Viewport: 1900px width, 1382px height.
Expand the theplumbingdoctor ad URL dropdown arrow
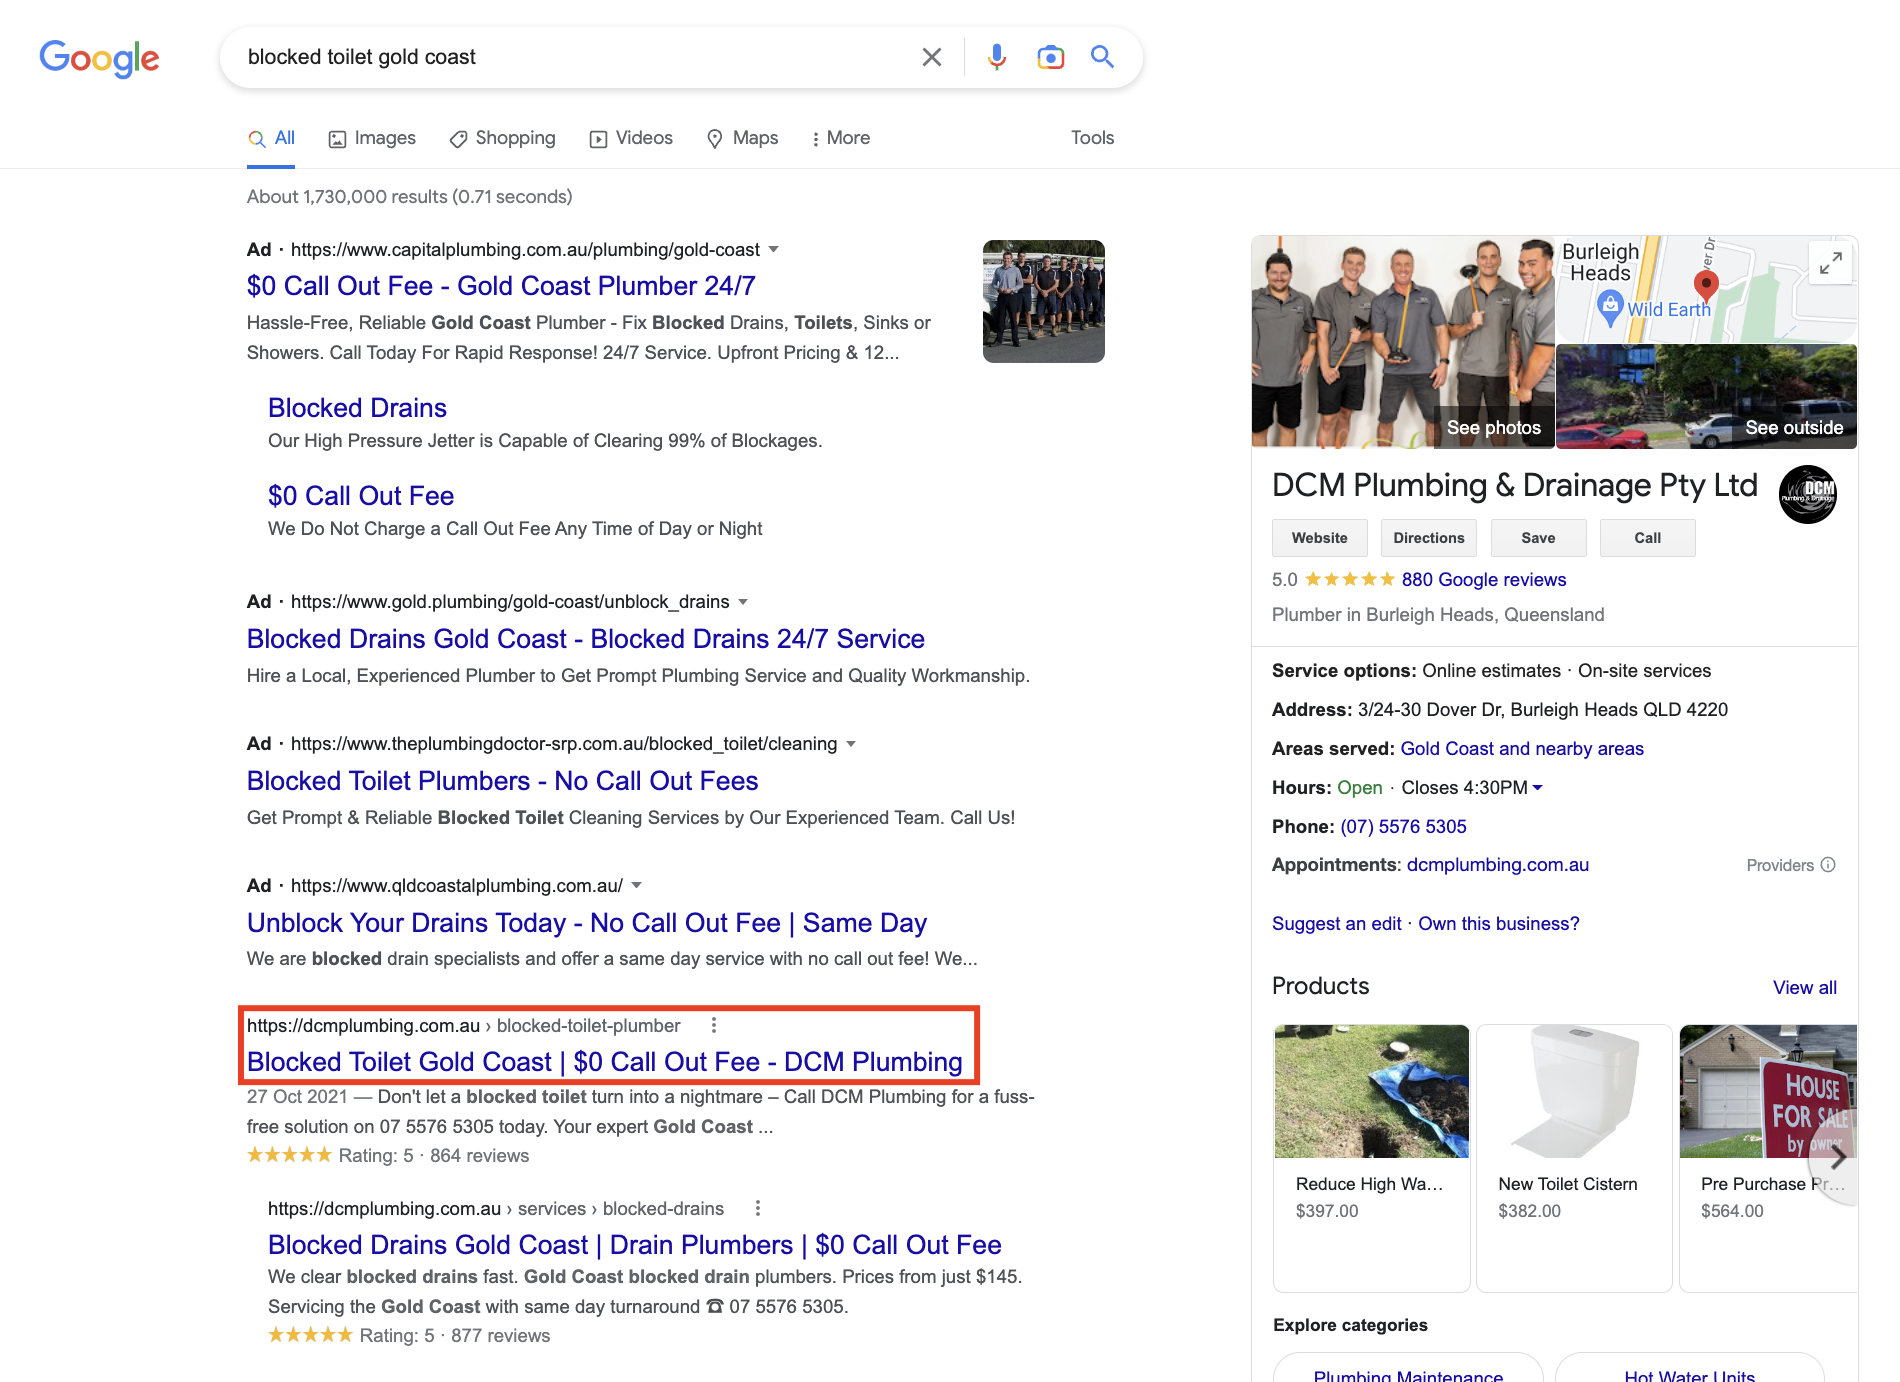click(851, 744)
